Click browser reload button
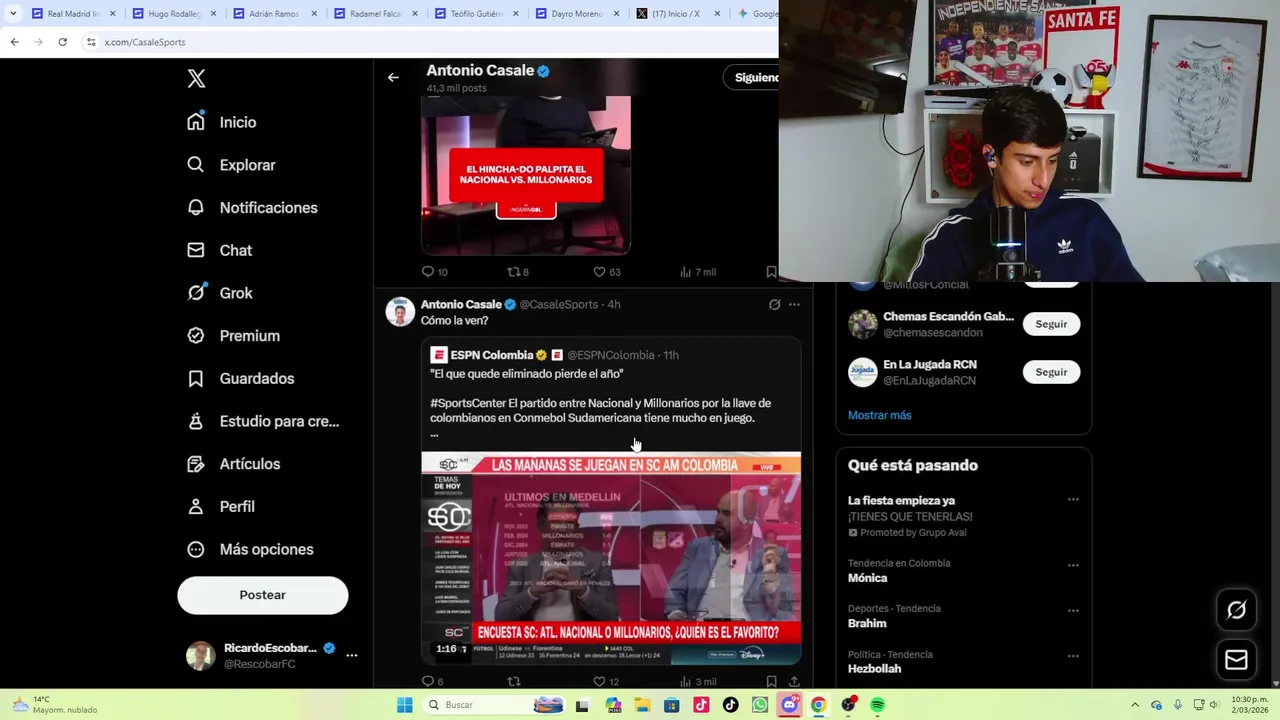The height and width of the screenshot is (720, 1280). 62,42
